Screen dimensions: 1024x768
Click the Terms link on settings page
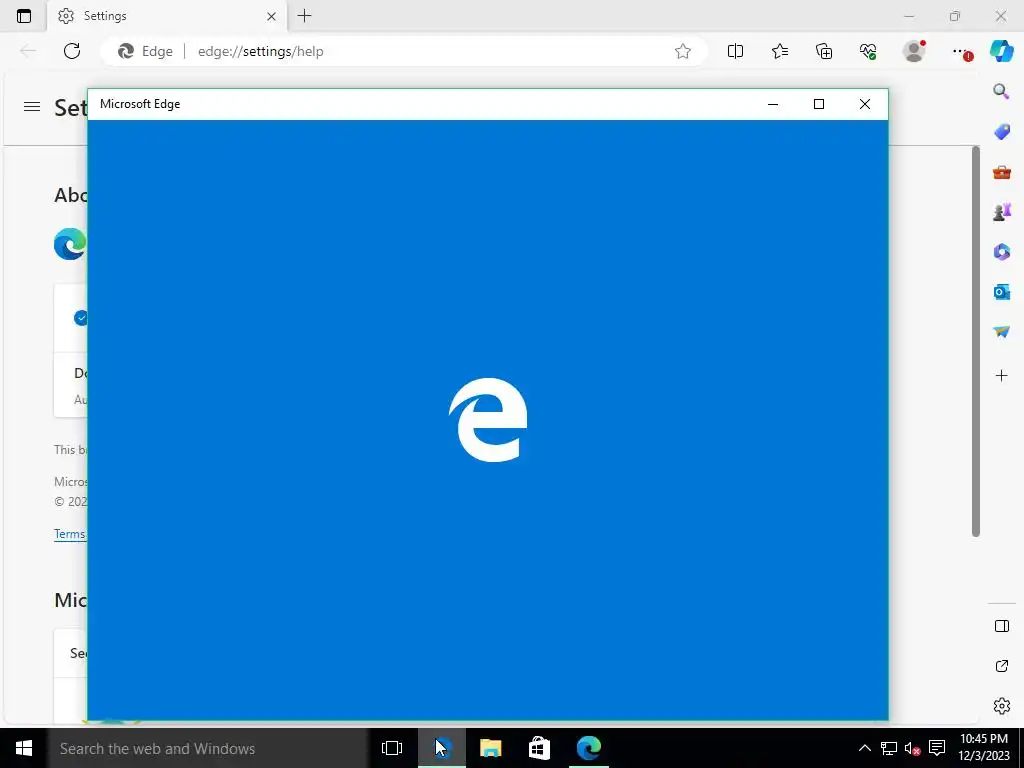pyautogui.click(x=70, y=534)
